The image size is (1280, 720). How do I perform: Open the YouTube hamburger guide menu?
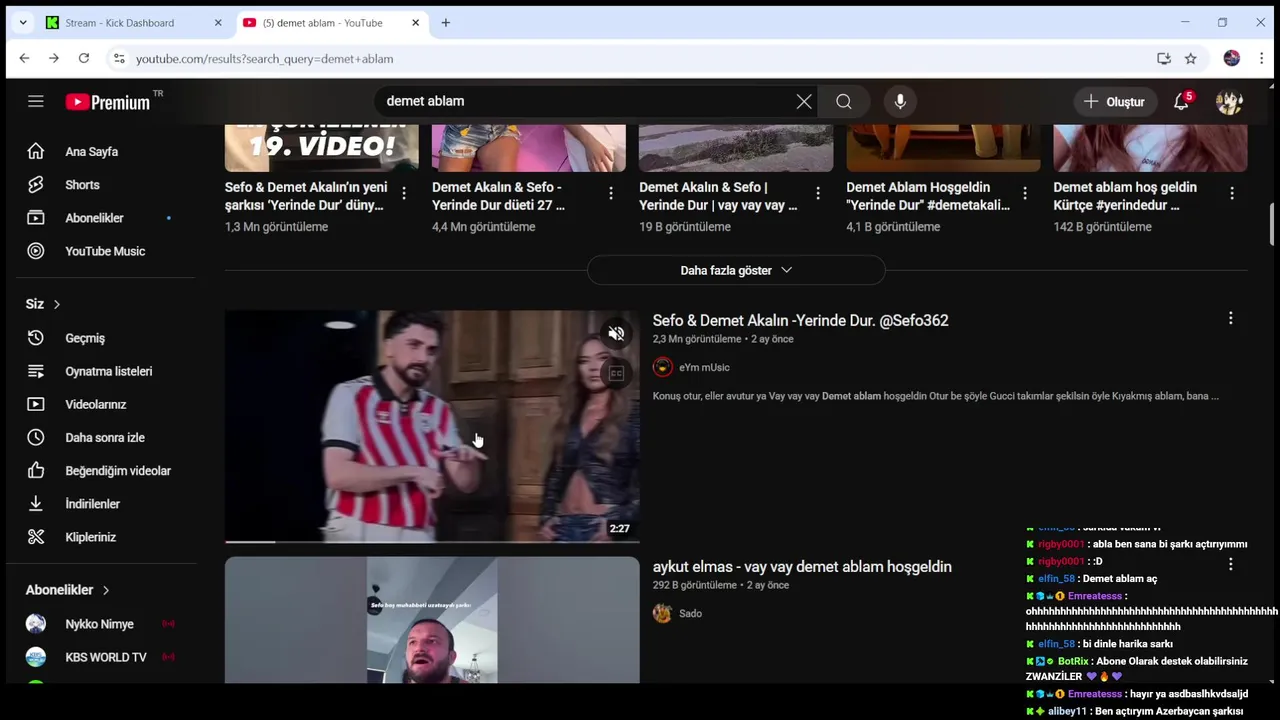36,101
